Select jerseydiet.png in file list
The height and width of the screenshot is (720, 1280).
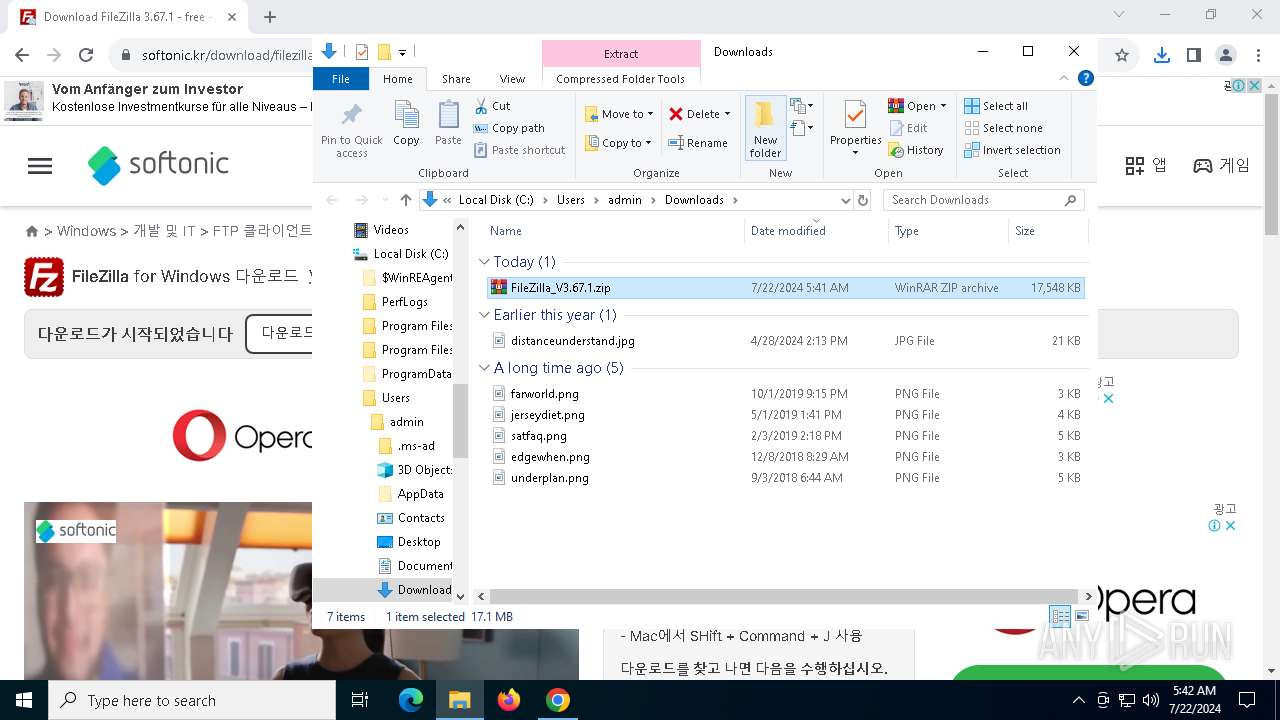(x=785, y=415)
